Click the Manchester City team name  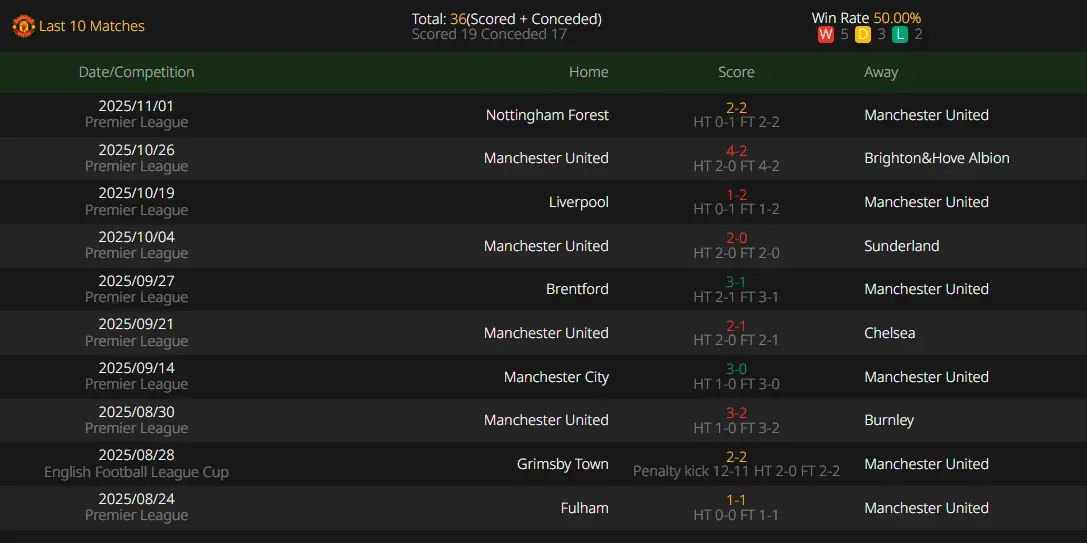[556, 377]
